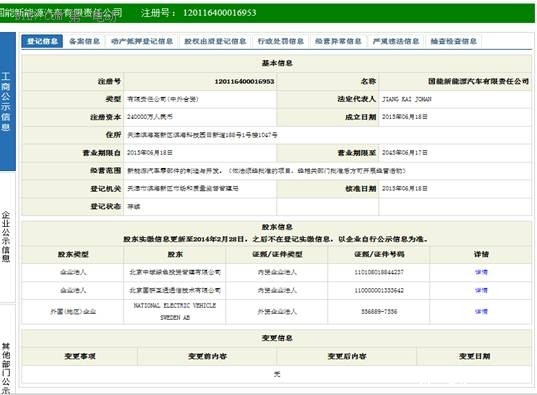Image resolution: width=537 pixels, height=395 pixels.
Task: Click the 股东信息 section heading
Action: click(277, 227)
